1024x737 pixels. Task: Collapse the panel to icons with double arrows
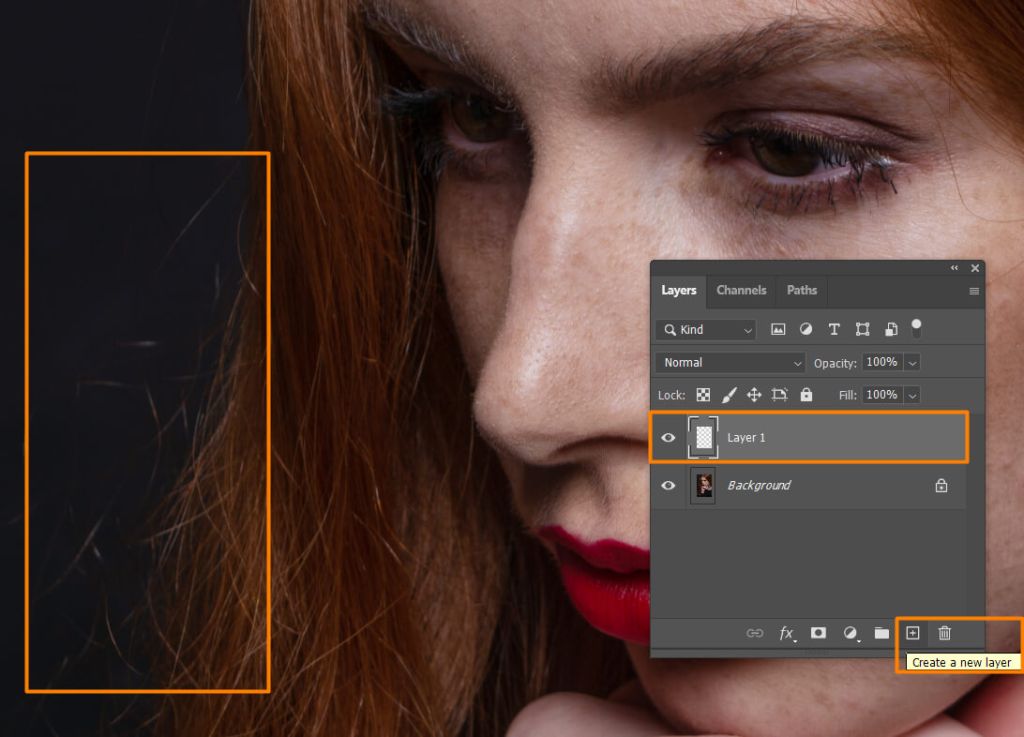click(x=953, y=268)
